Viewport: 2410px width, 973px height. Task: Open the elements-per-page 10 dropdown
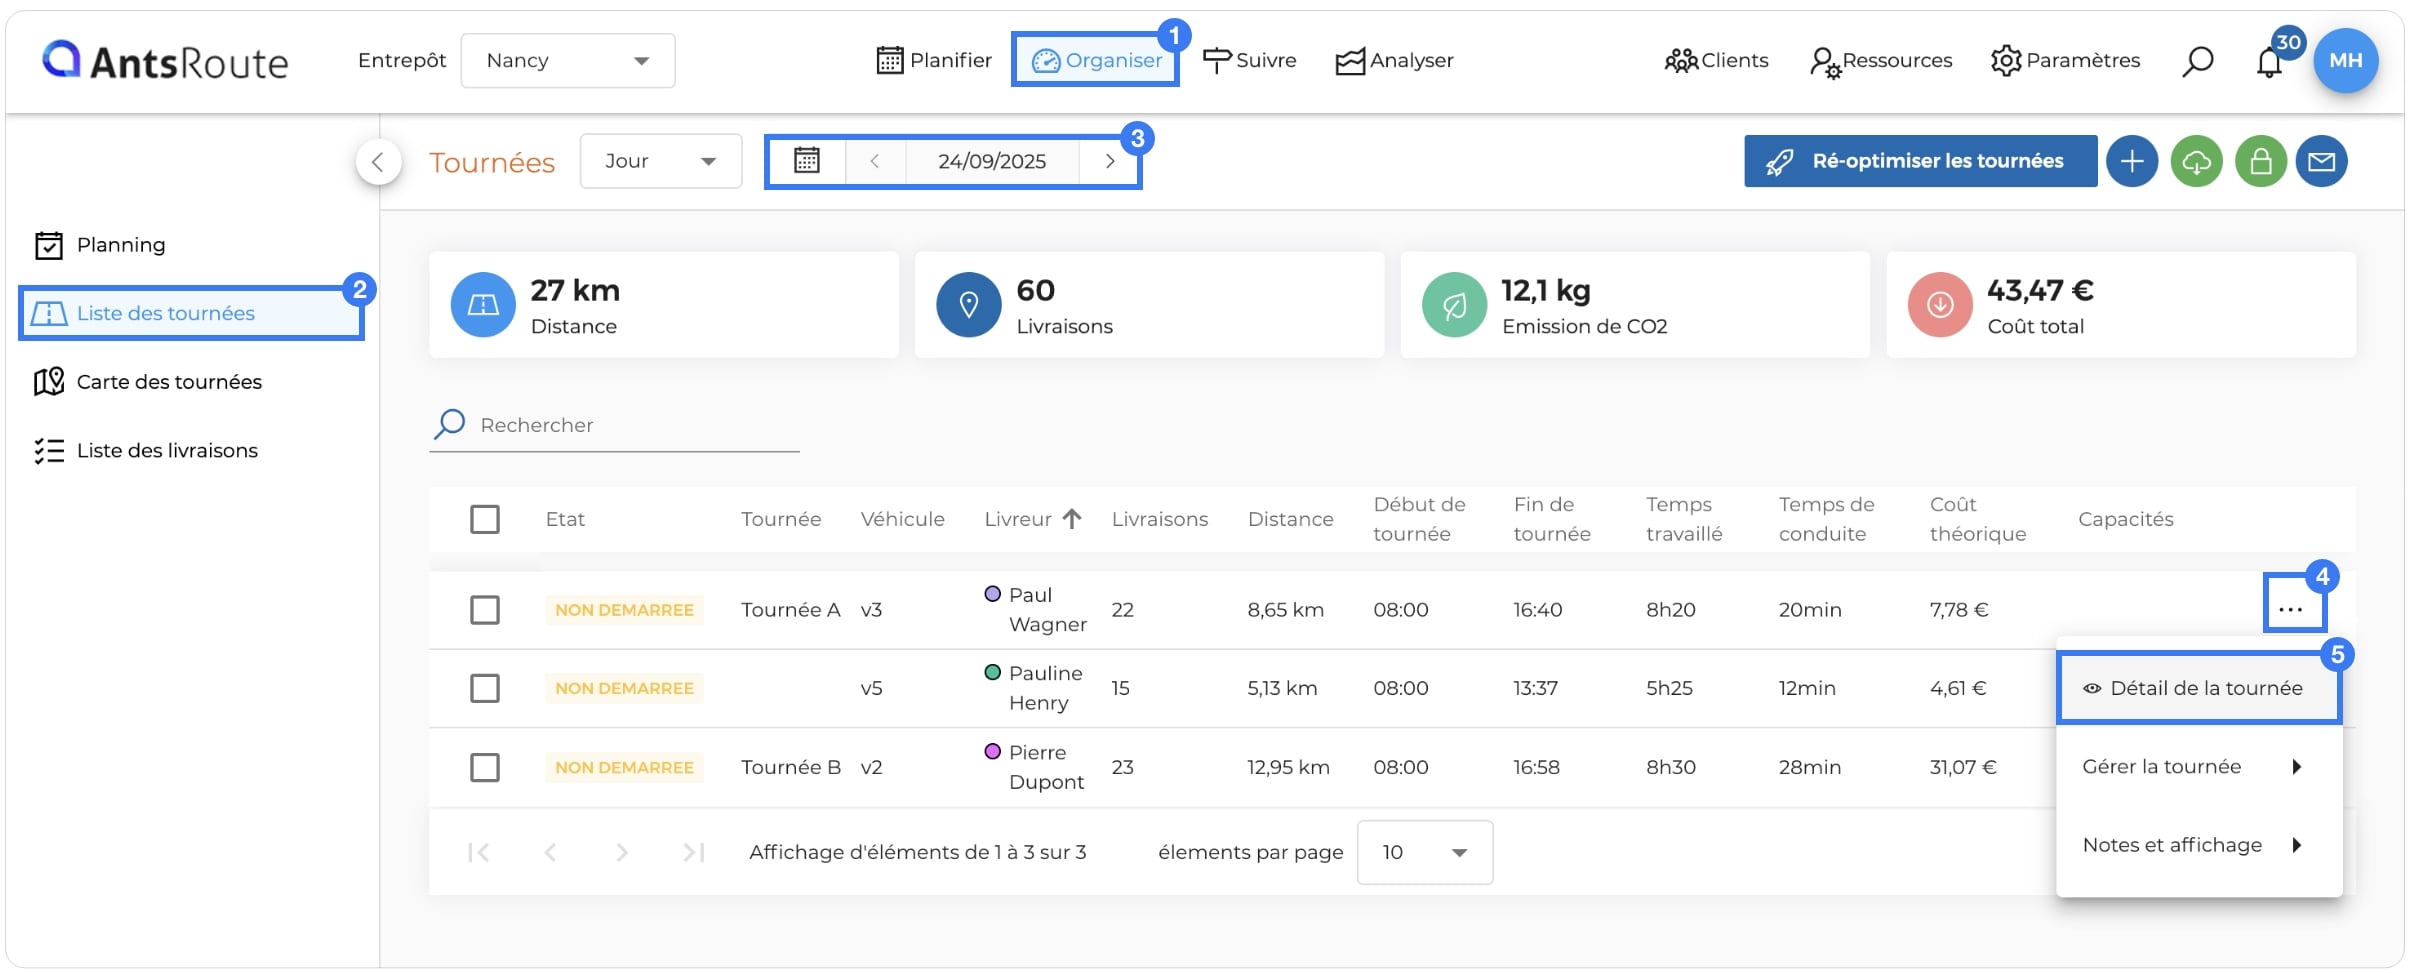click(1424, 852)
